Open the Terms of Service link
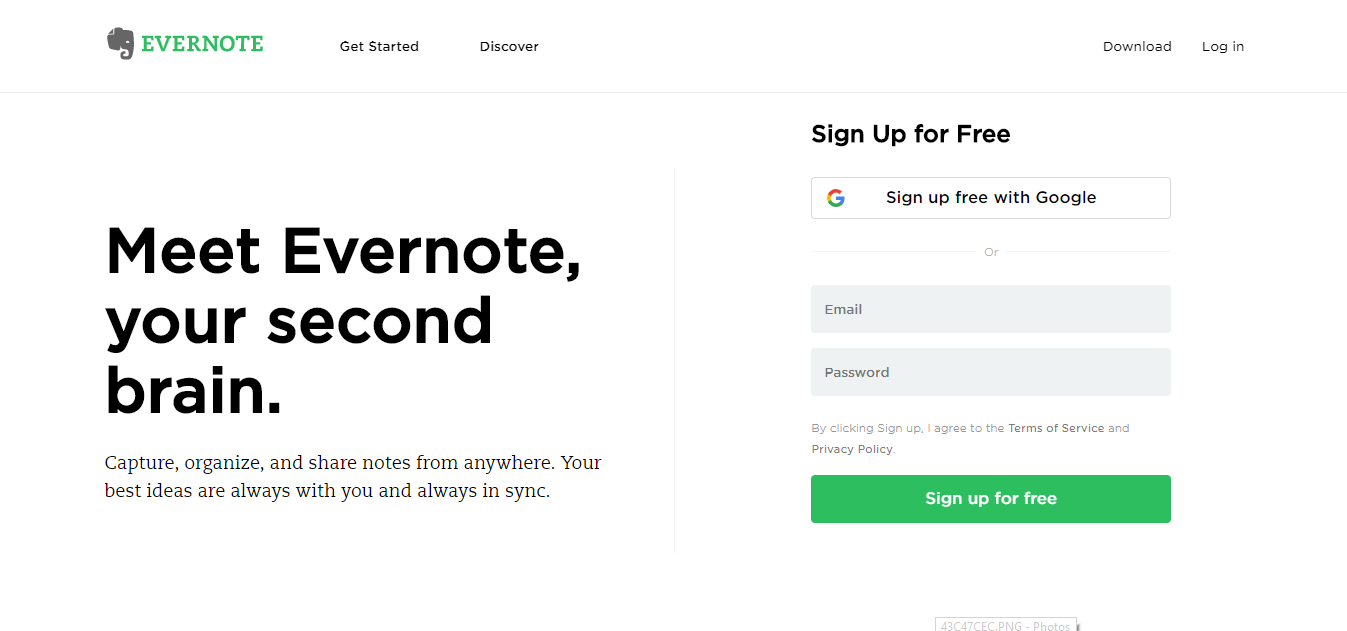This screenshot has width=1347, height=631. pyautogui.click(x=1056, y=428)
